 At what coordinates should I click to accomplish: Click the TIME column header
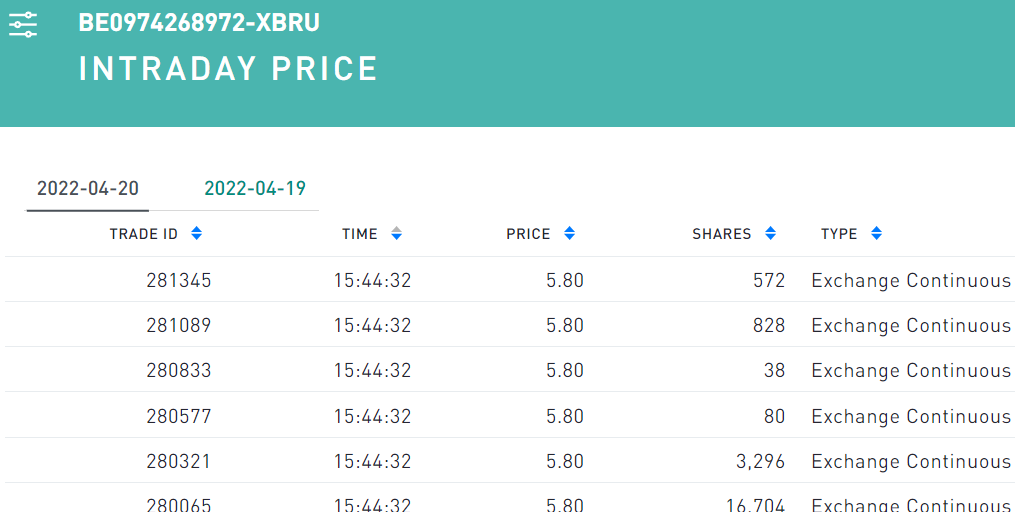[x=360, y=234]
